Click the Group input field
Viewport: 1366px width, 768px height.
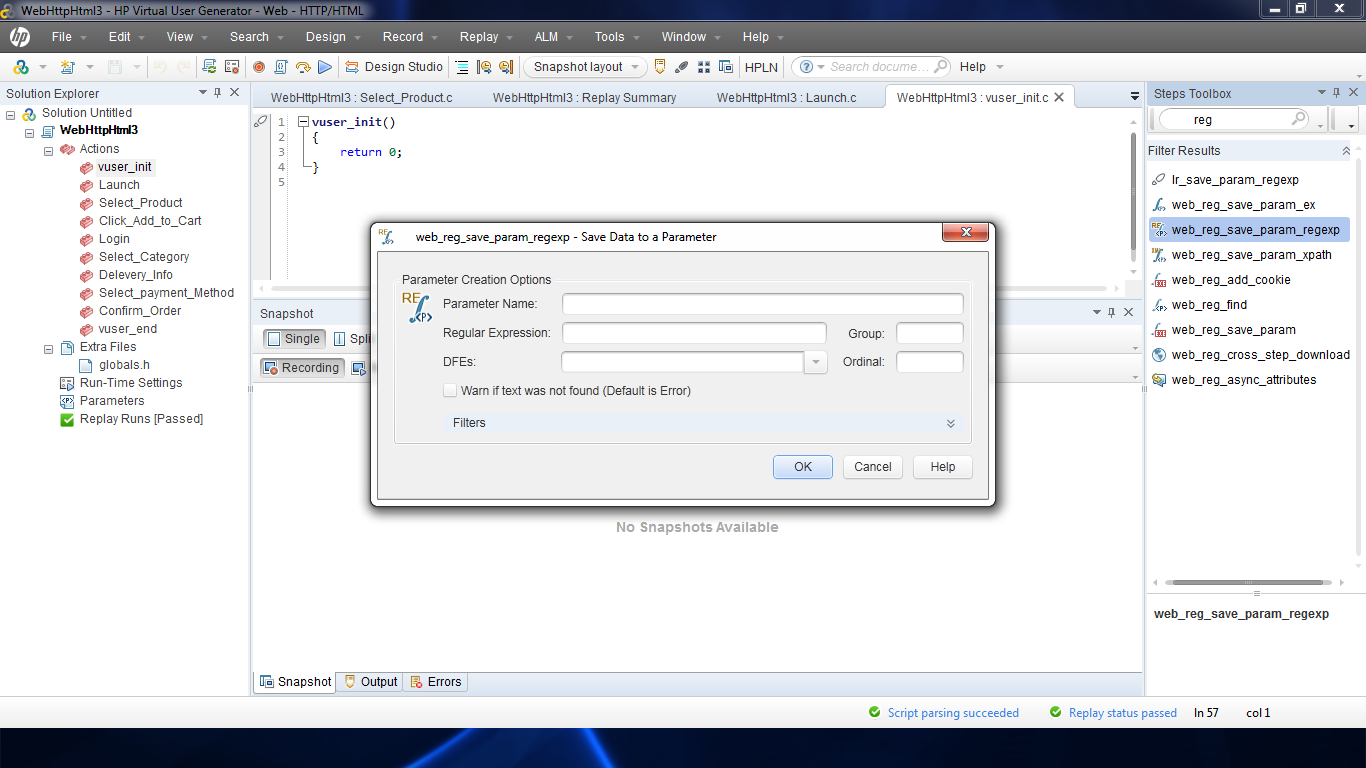tap(930, 333)
